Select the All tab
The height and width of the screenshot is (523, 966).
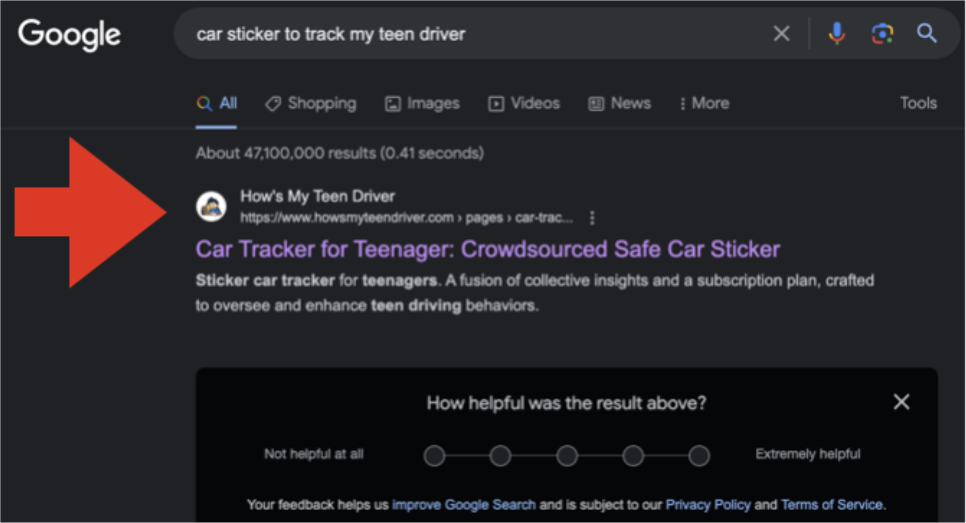217,103
